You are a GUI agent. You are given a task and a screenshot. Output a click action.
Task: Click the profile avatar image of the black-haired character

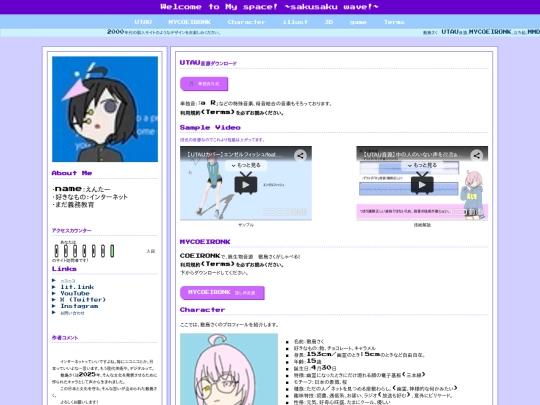point(105,109)
